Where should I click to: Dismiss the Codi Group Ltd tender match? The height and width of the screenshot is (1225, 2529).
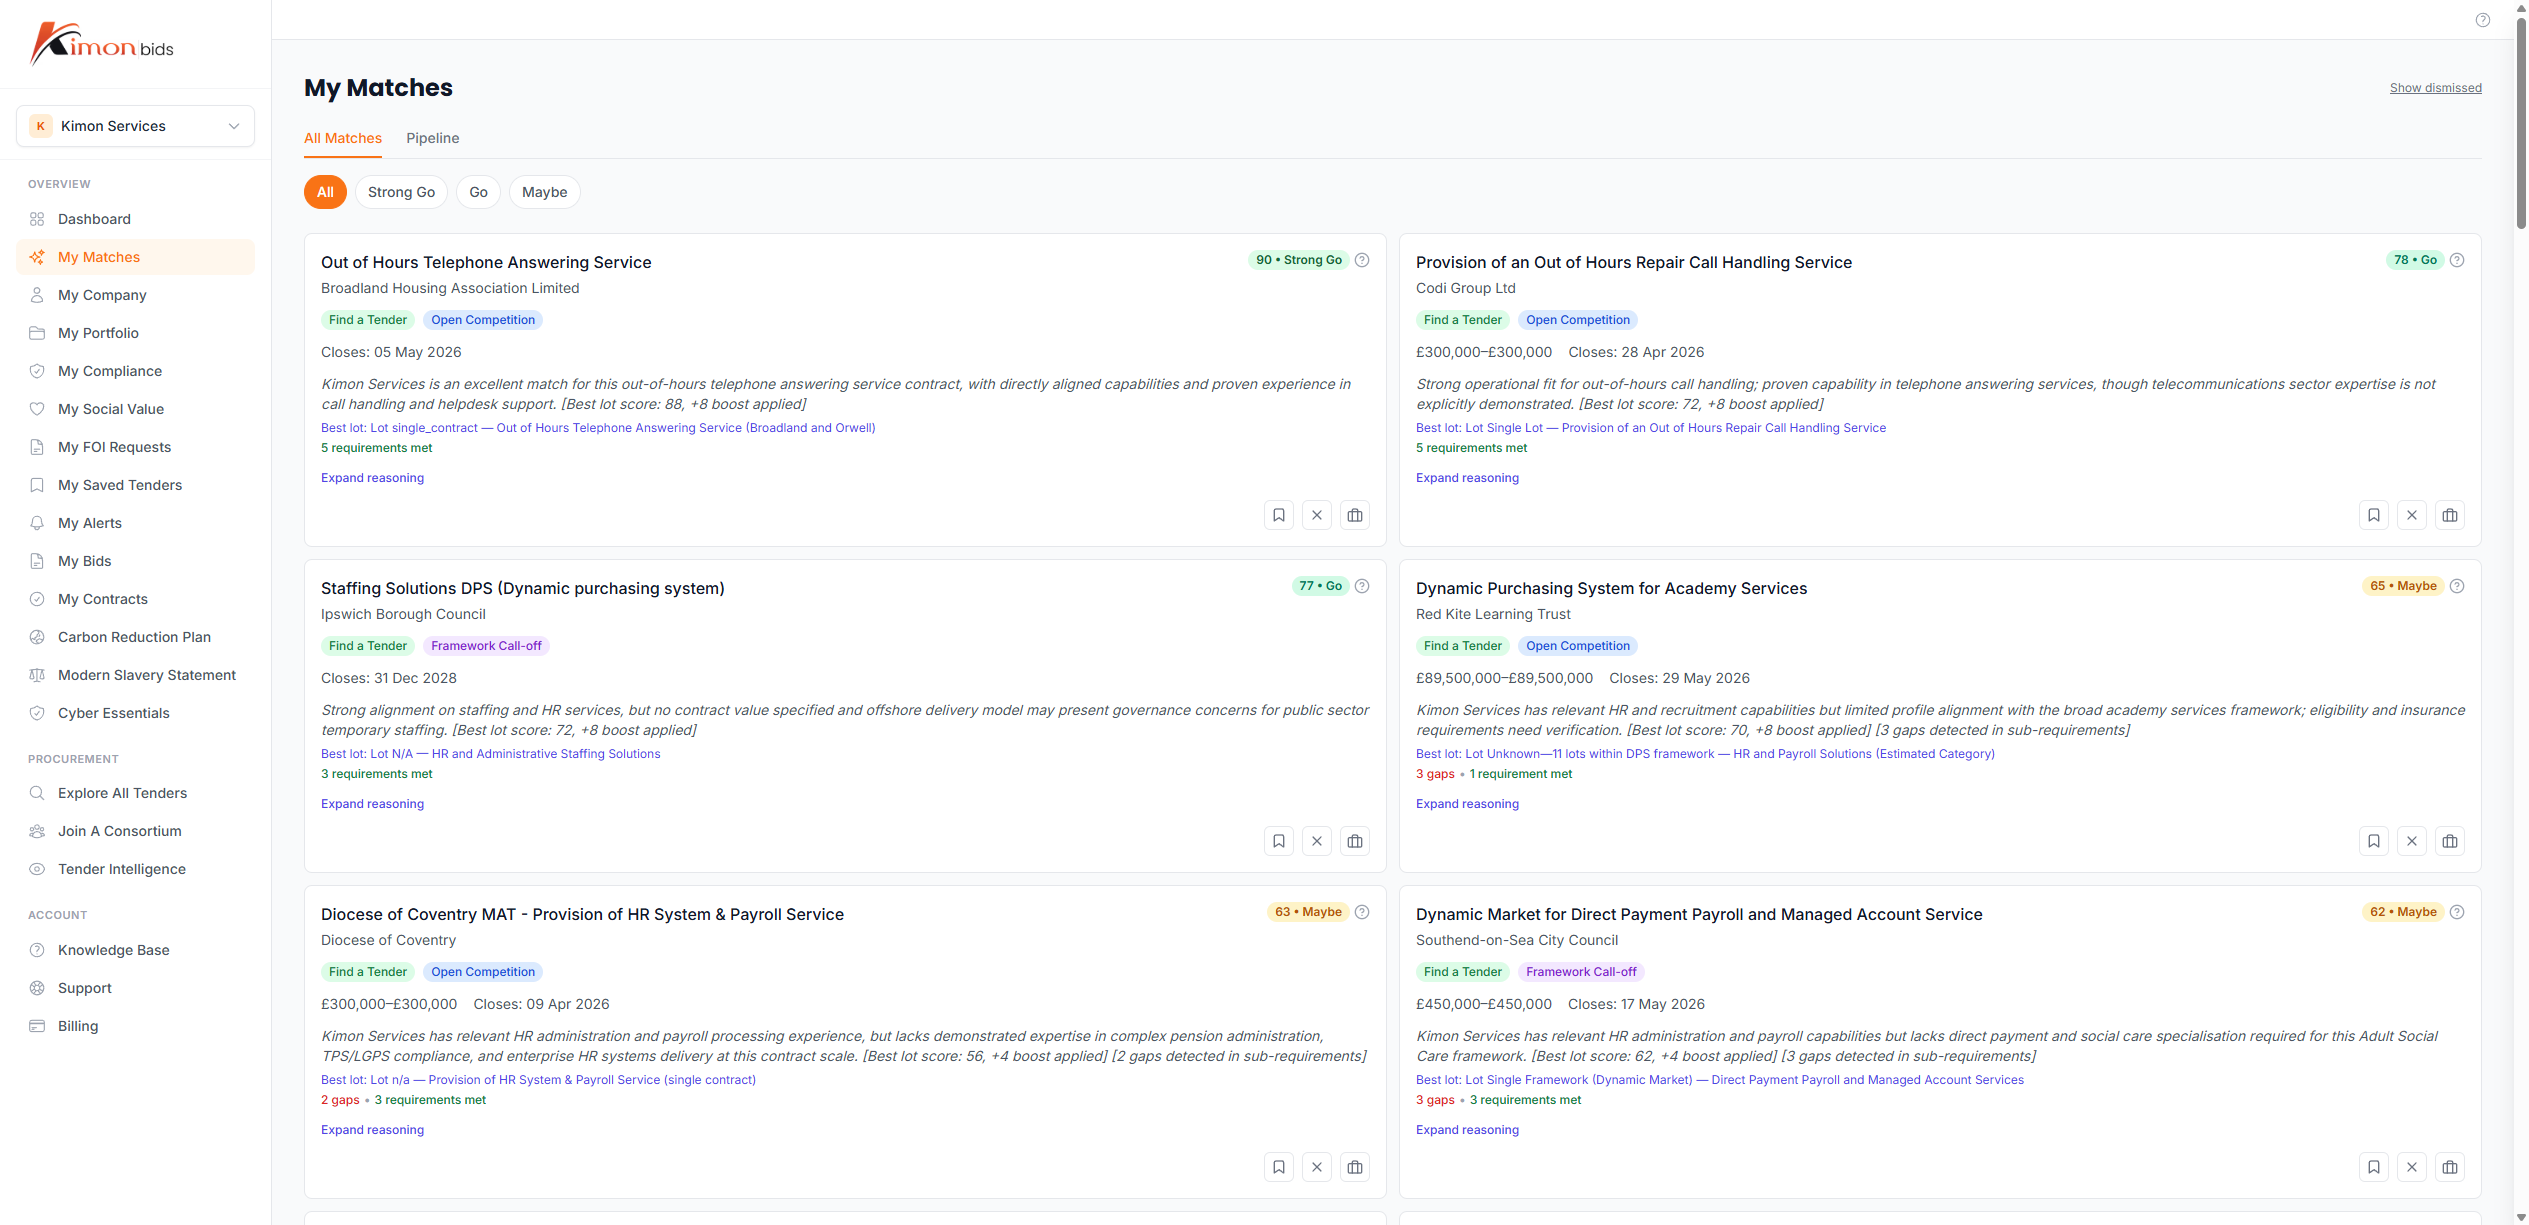[x=2412, y=515]
